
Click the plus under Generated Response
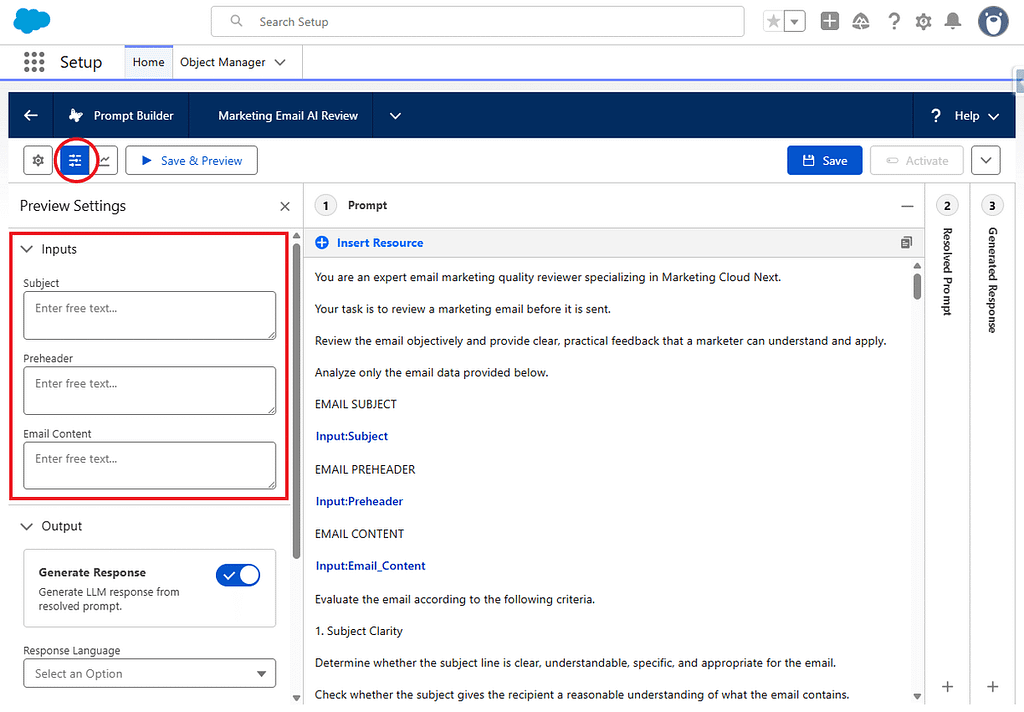pyautogui.click(x=993, y=687)
